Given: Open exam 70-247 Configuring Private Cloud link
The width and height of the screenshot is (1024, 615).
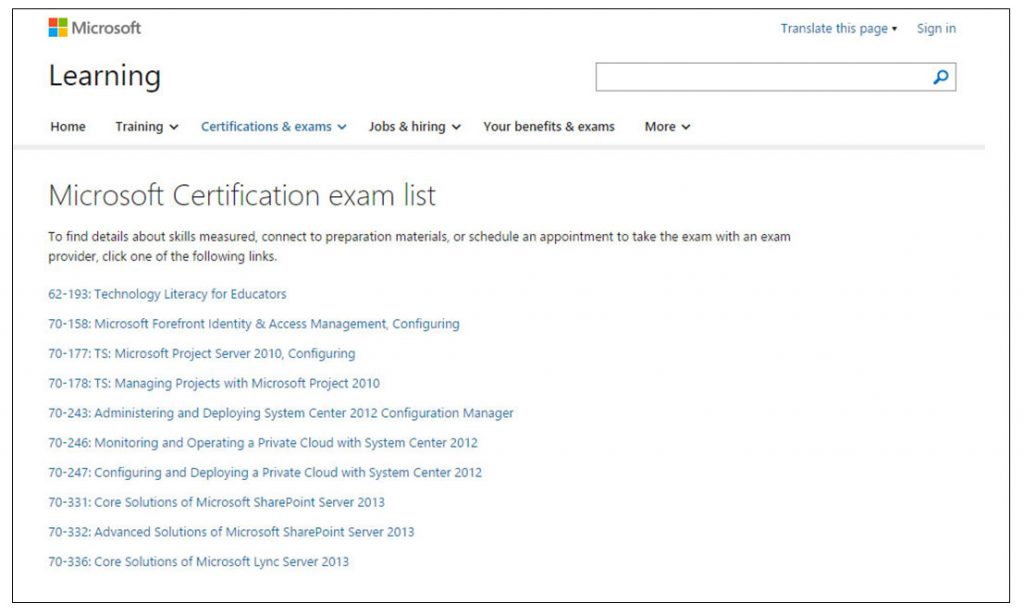Looking at the screenshot, I should pos(264,473).
